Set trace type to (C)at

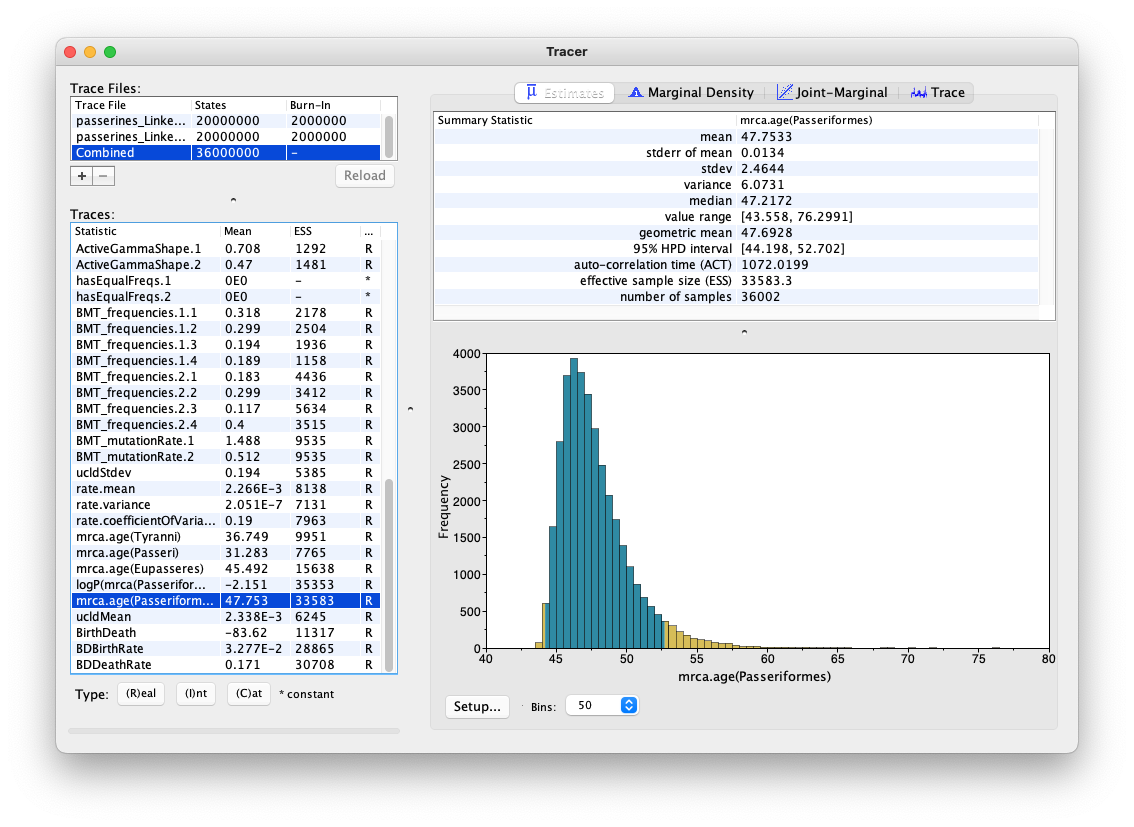tap(249, 693)
